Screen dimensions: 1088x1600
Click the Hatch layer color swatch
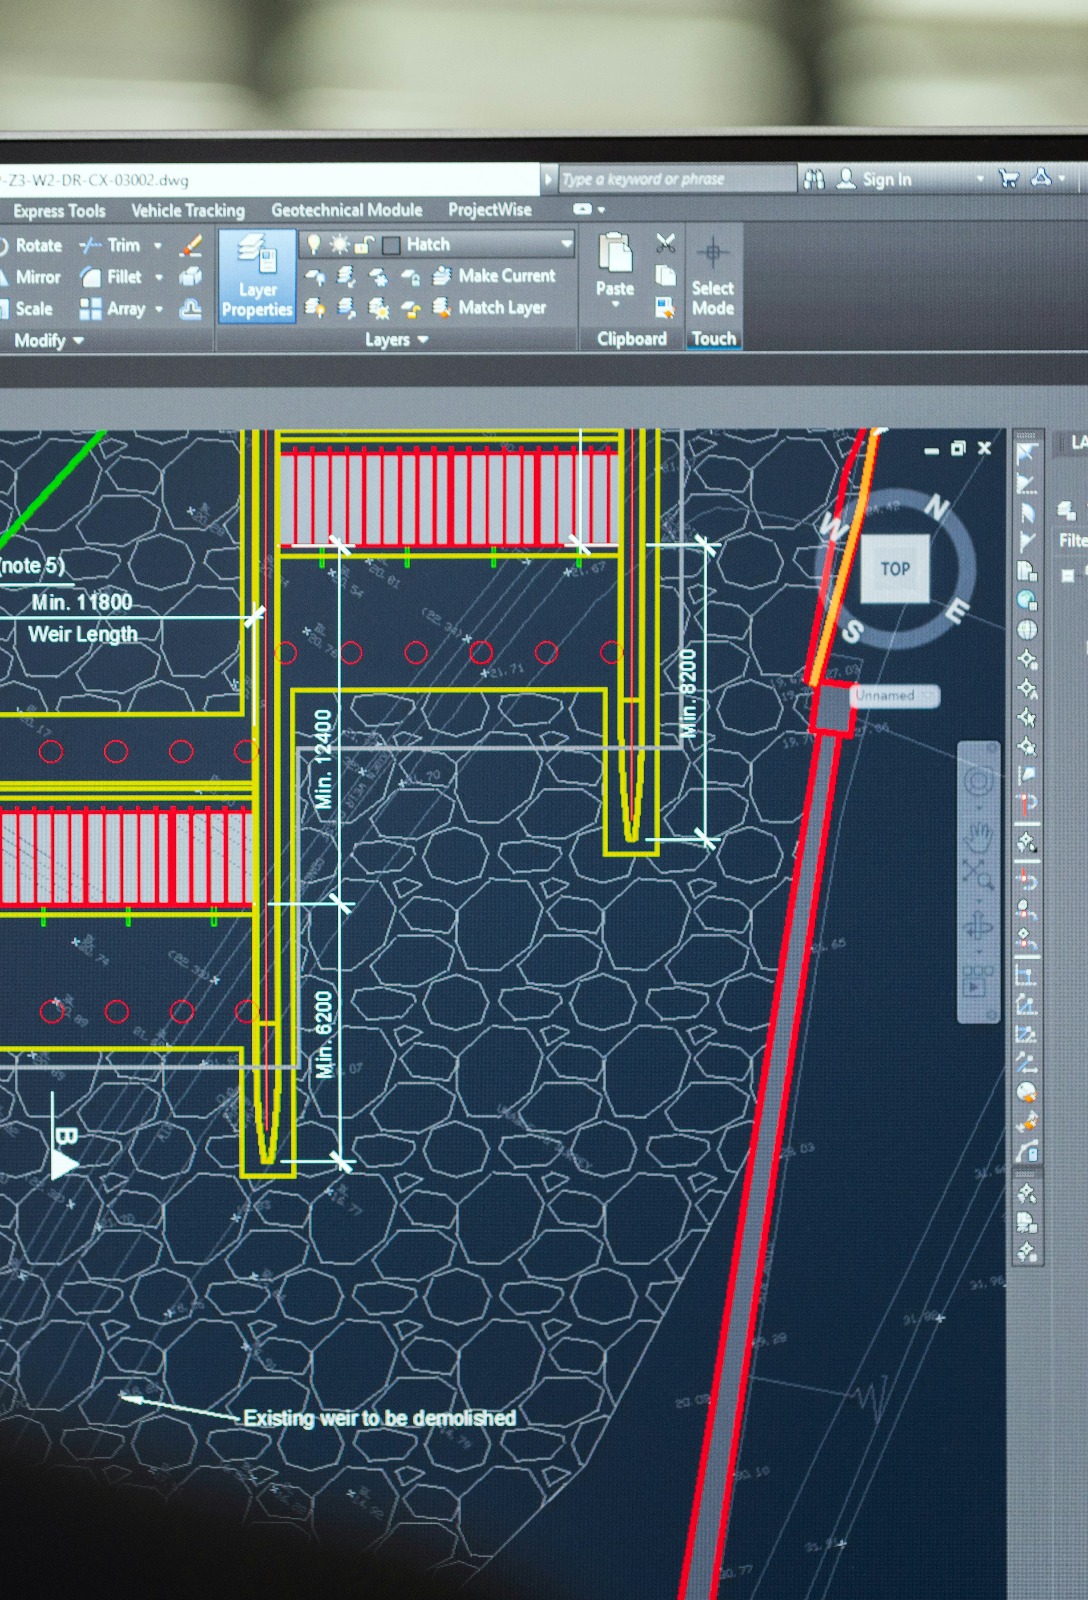[x=391, y=245]
